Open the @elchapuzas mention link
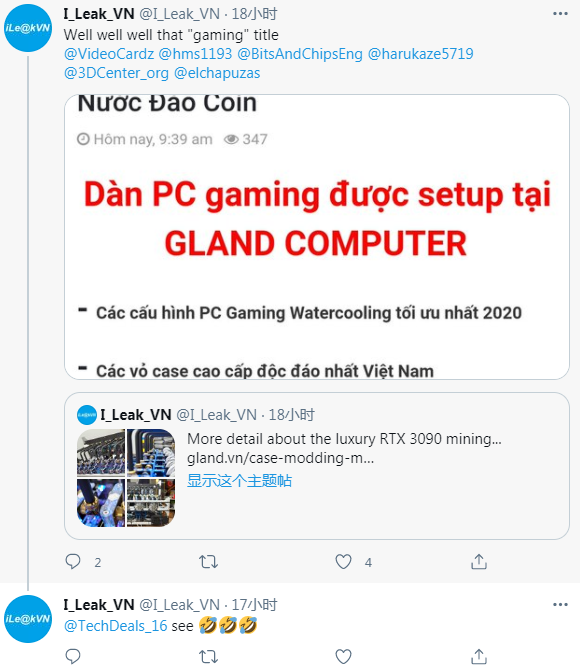The height and width of the screenshot is (669, 580). pyautogui.click(x=217, y=73)
